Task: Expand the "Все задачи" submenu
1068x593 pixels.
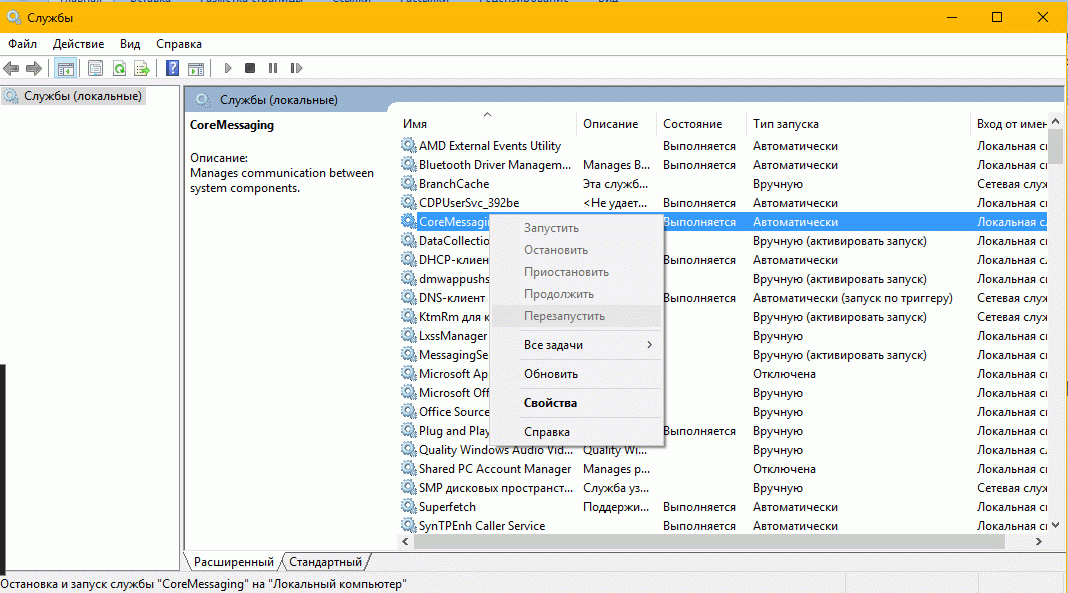Action: 587,345
